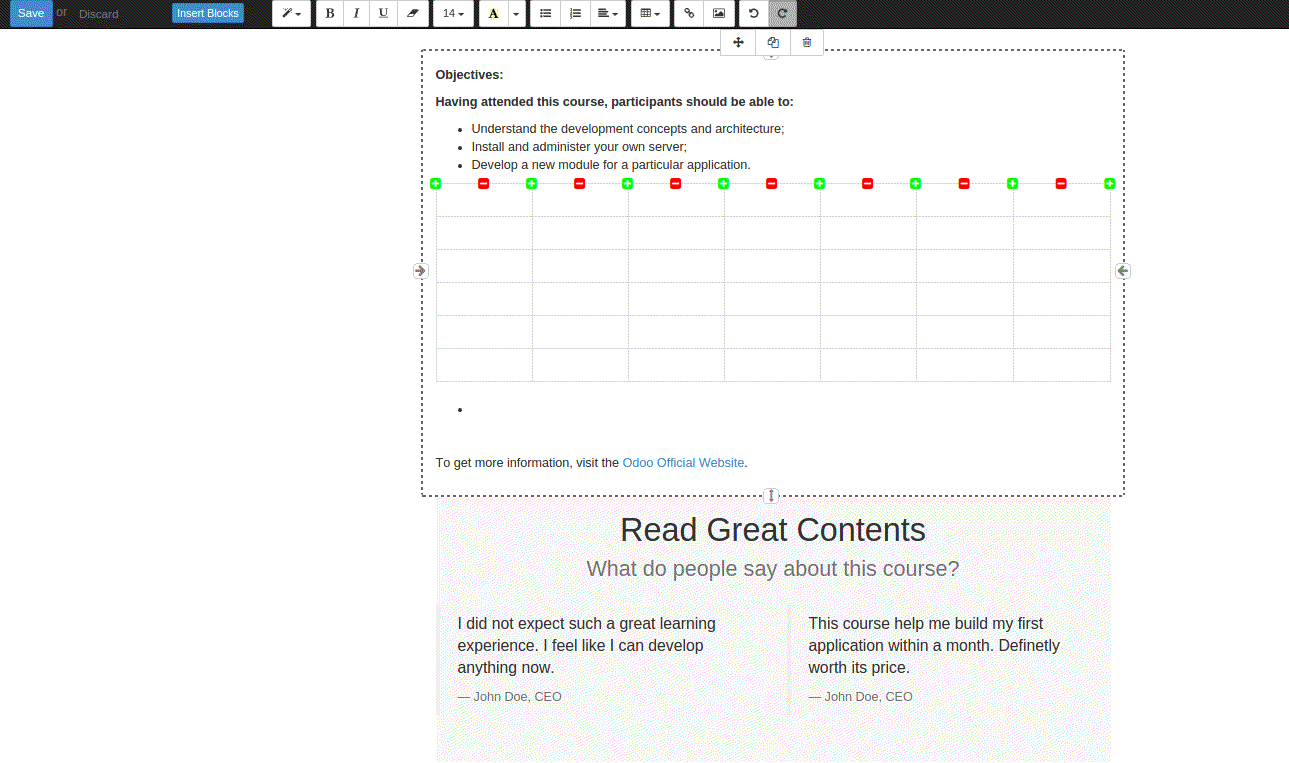The height and width of the screenshot is (763, 1289).
Task: Delete the selected block with trash icon
Action: click(x=807, y=42)
